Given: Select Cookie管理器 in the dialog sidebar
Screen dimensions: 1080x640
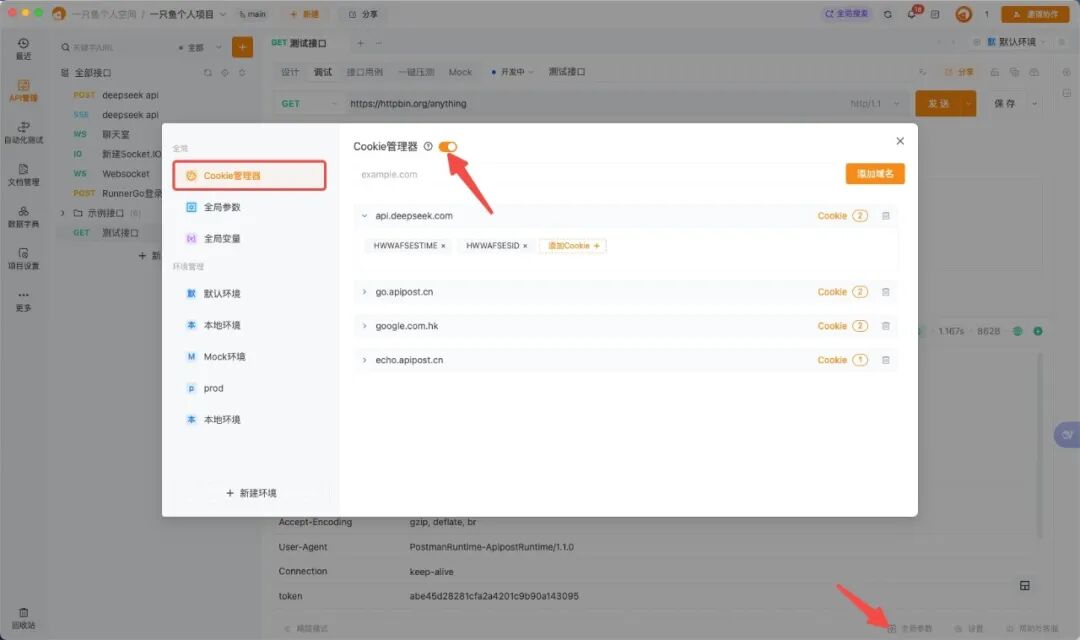Looking at the screenshot, I should [x=249, y=176].
